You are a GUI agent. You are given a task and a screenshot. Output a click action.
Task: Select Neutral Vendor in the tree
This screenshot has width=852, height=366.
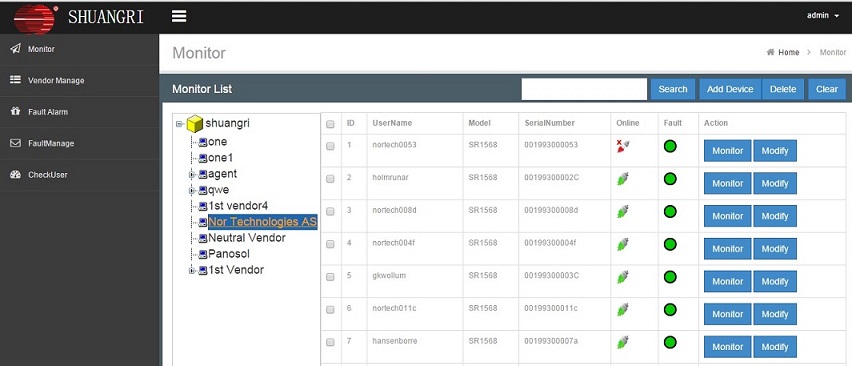click(247, 238)
